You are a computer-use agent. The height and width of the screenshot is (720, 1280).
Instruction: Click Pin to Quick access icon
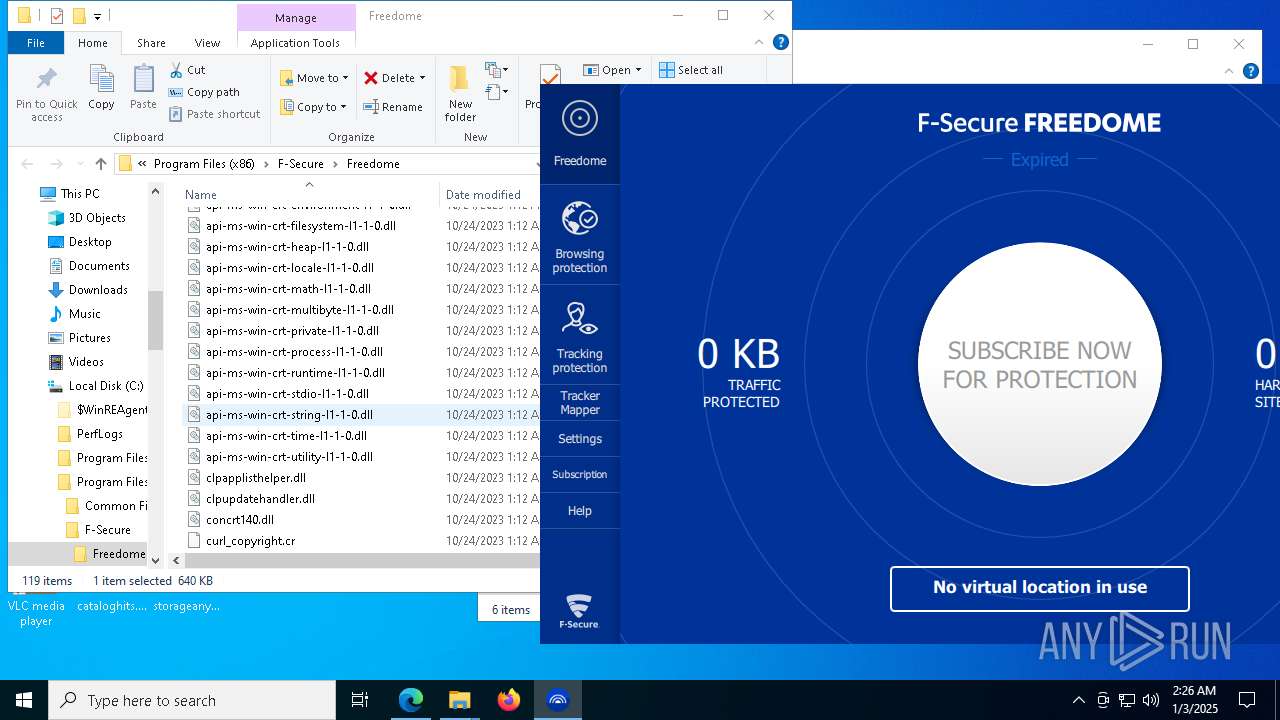[47, 94]
